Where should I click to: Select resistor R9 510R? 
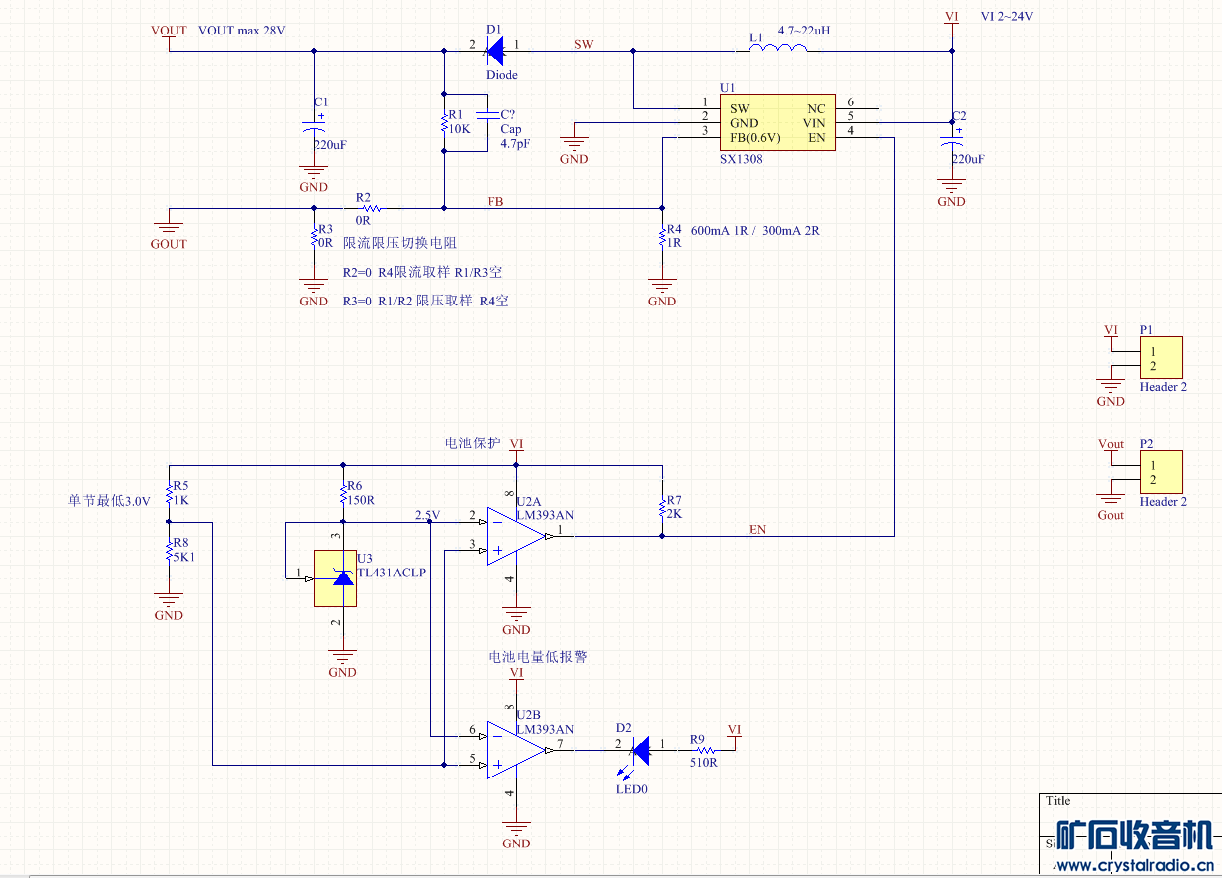tap(704, 750)
